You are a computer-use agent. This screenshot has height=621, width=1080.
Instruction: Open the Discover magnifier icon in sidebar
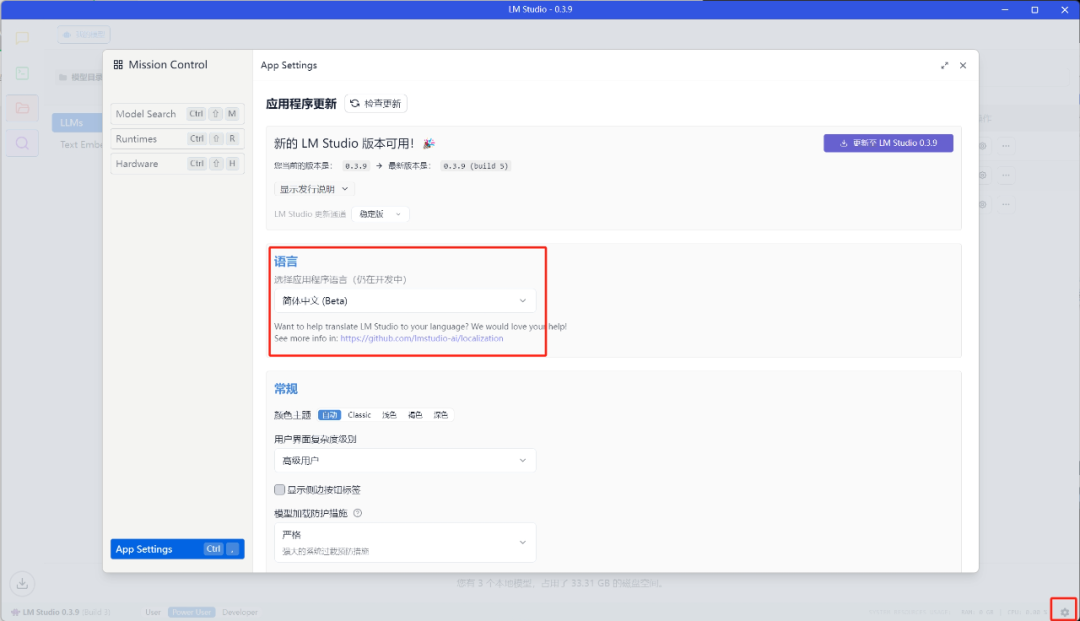(22, 143)
